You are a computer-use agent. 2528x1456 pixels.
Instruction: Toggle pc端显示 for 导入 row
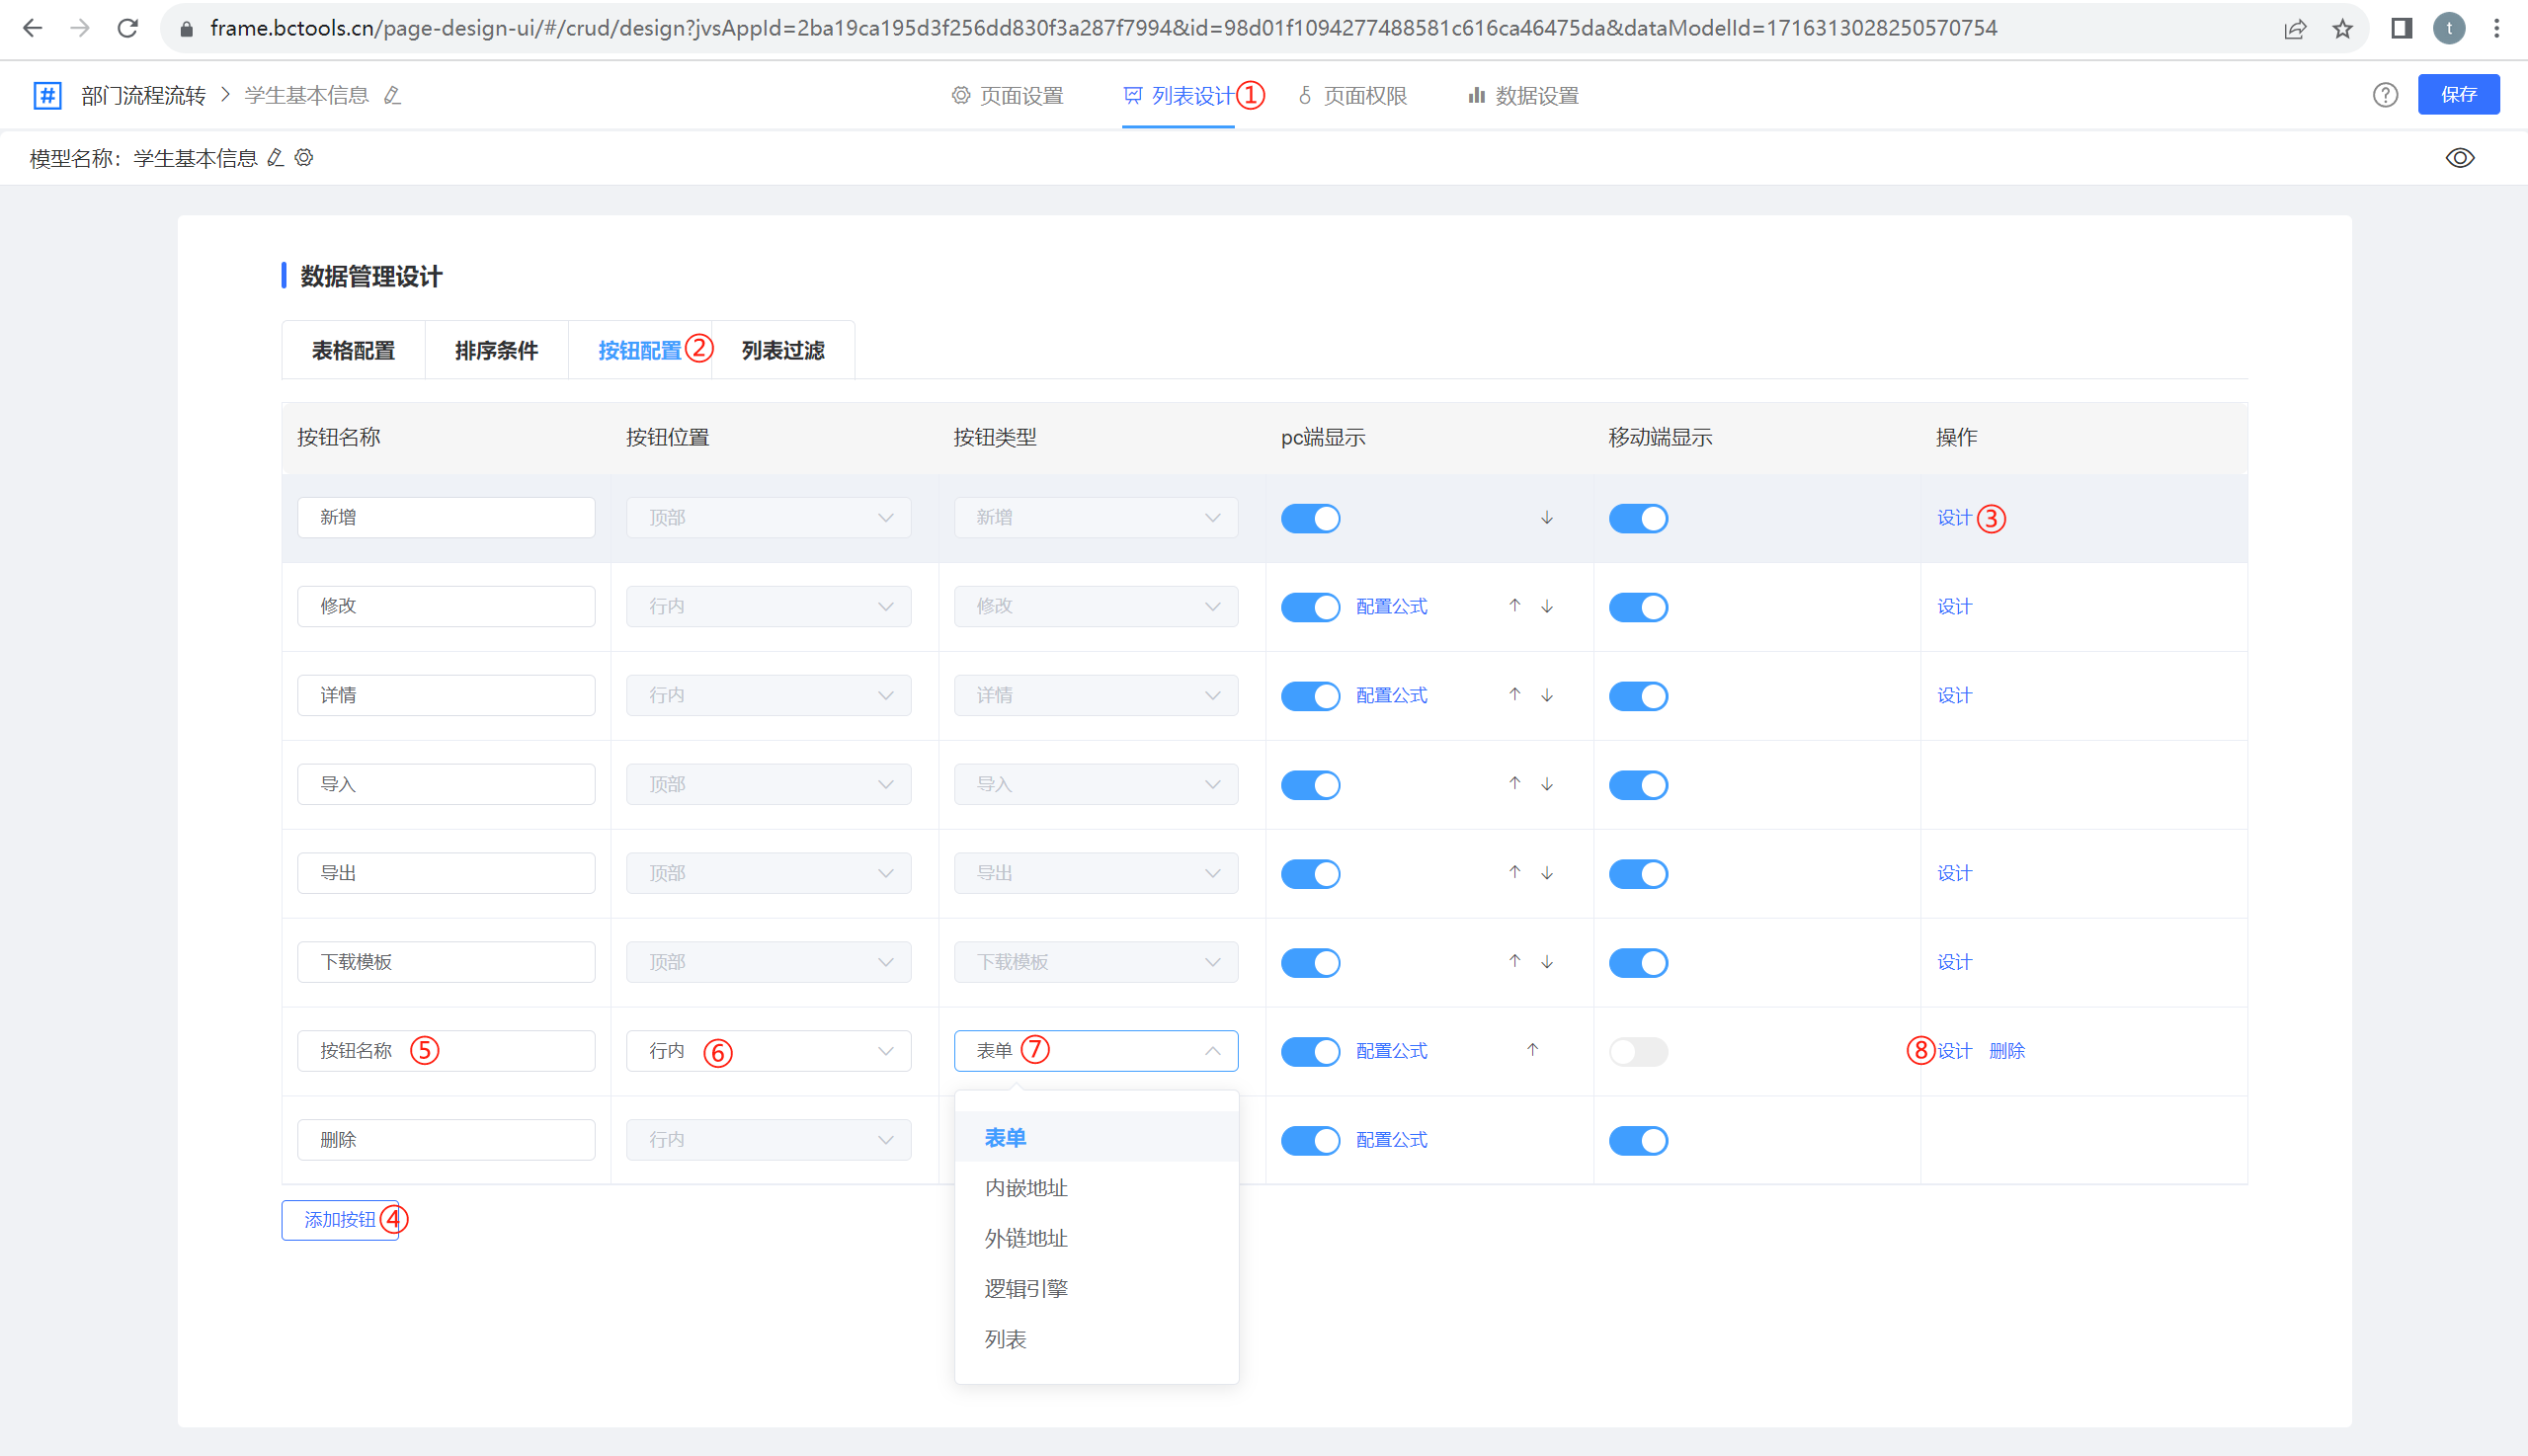(x=1310, y=785)
